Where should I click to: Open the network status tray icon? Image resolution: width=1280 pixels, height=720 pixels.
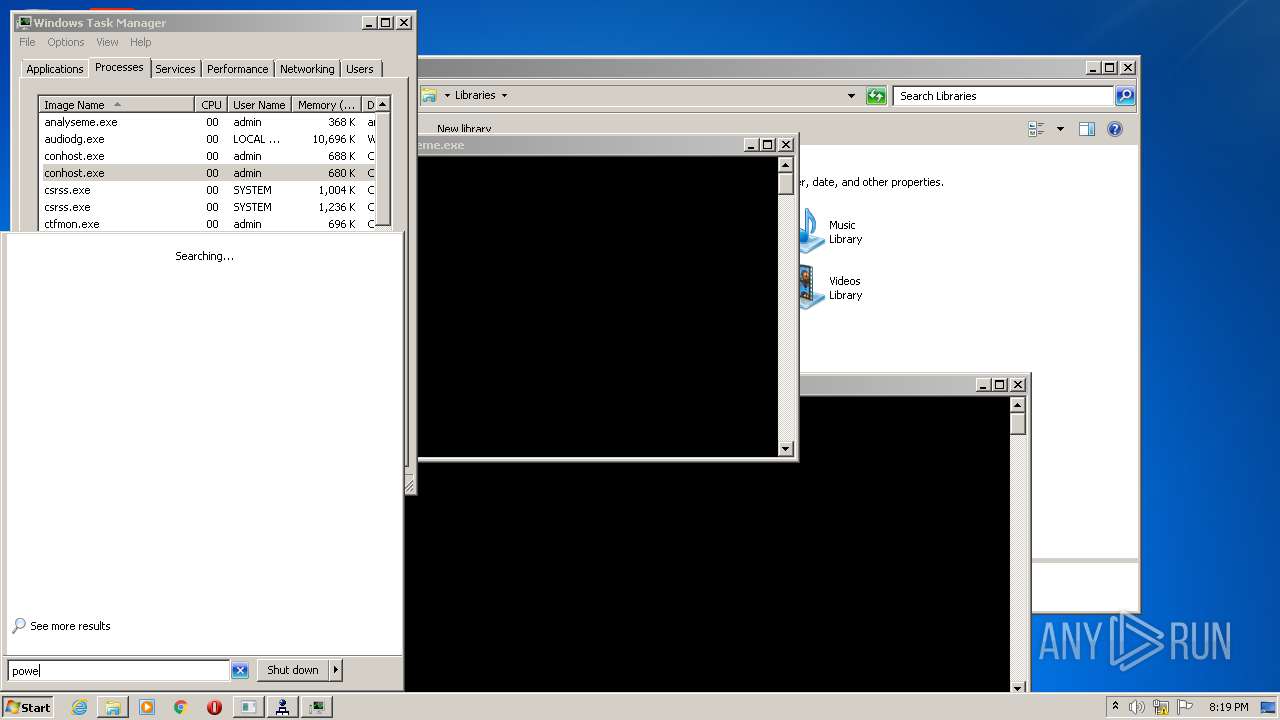[x=1161, y=707]
